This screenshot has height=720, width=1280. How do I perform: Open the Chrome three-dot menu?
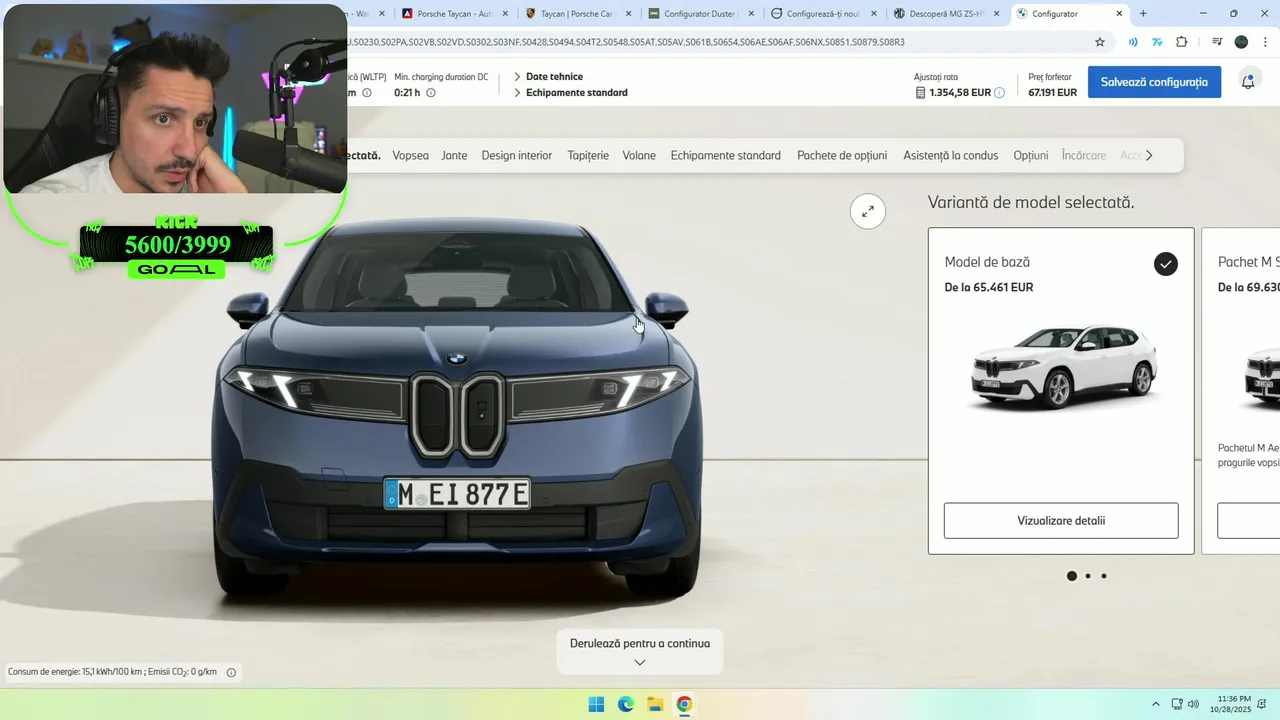pyautogui.click(x=1265, y=42)
